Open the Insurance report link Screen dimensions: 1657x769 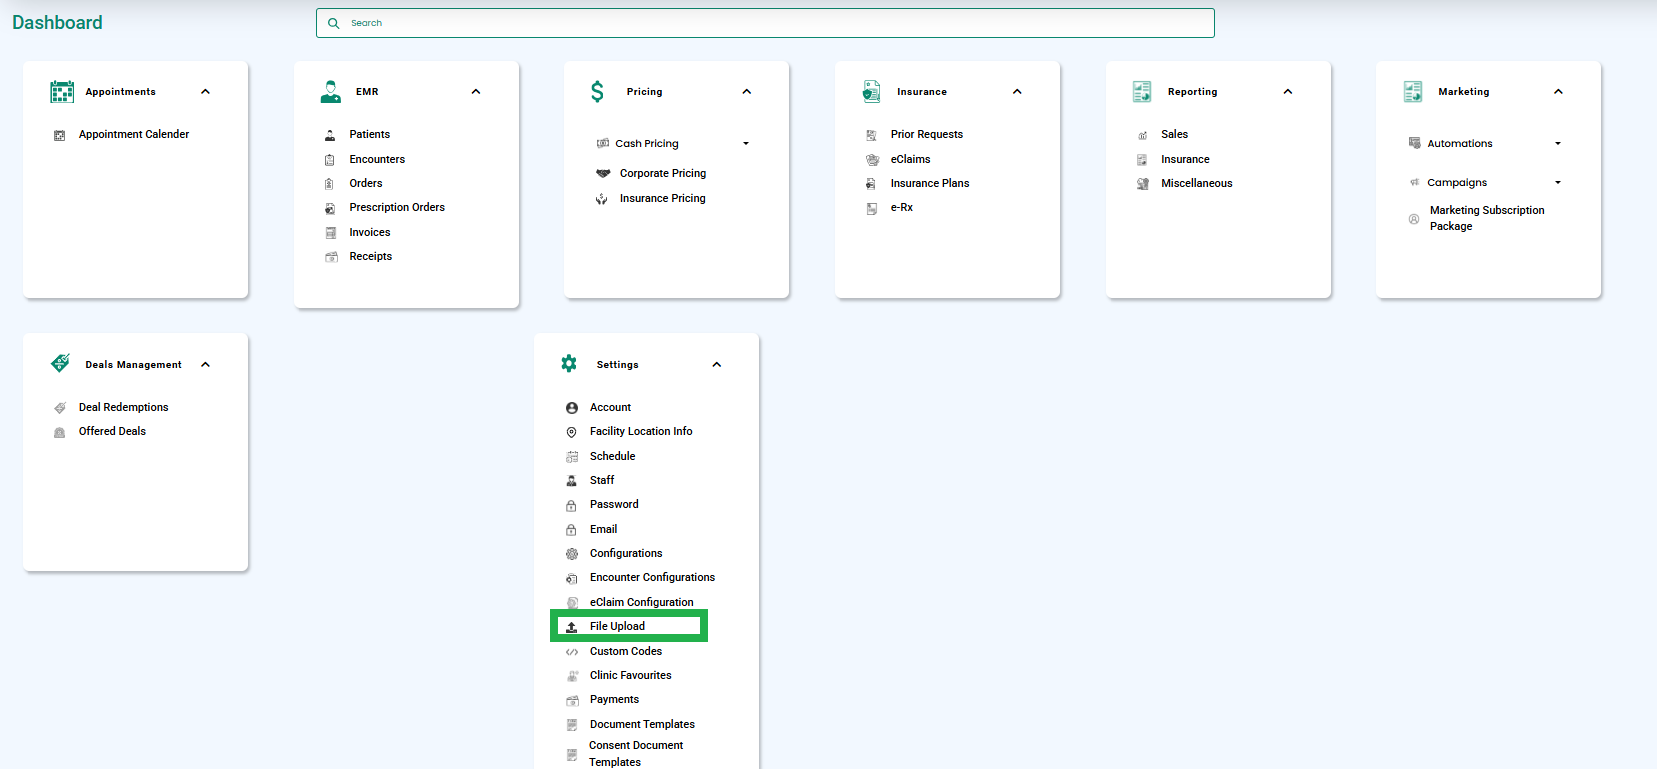(x=1185, y=160)
